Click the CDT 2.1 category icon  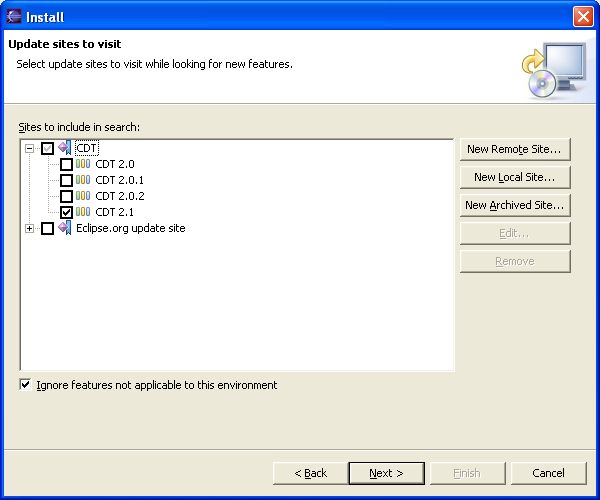tap(83, 212)
